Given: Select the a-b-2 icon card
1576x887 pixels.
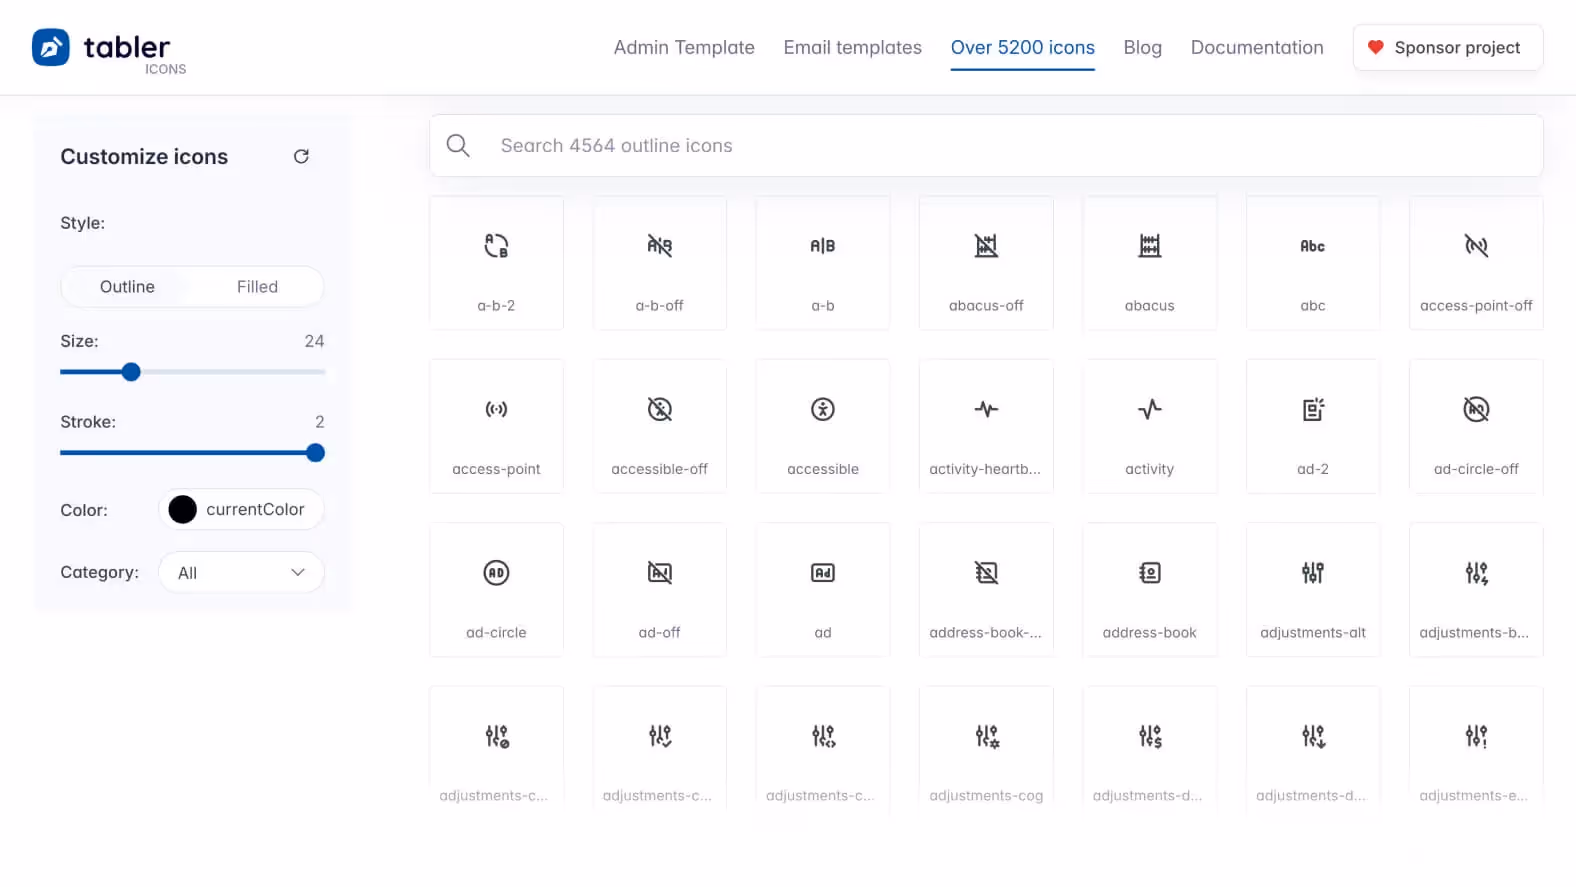Looking at the screenshot, I should coord(496,263).
